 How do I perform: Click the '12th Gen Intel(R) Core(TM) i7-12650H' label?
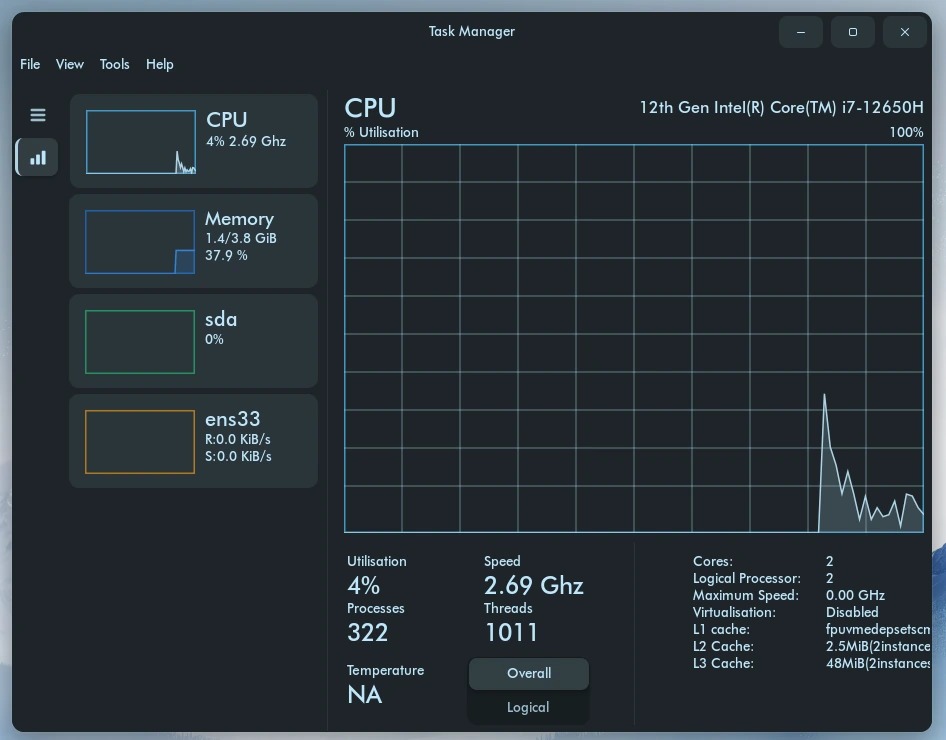tap(781, 107)
